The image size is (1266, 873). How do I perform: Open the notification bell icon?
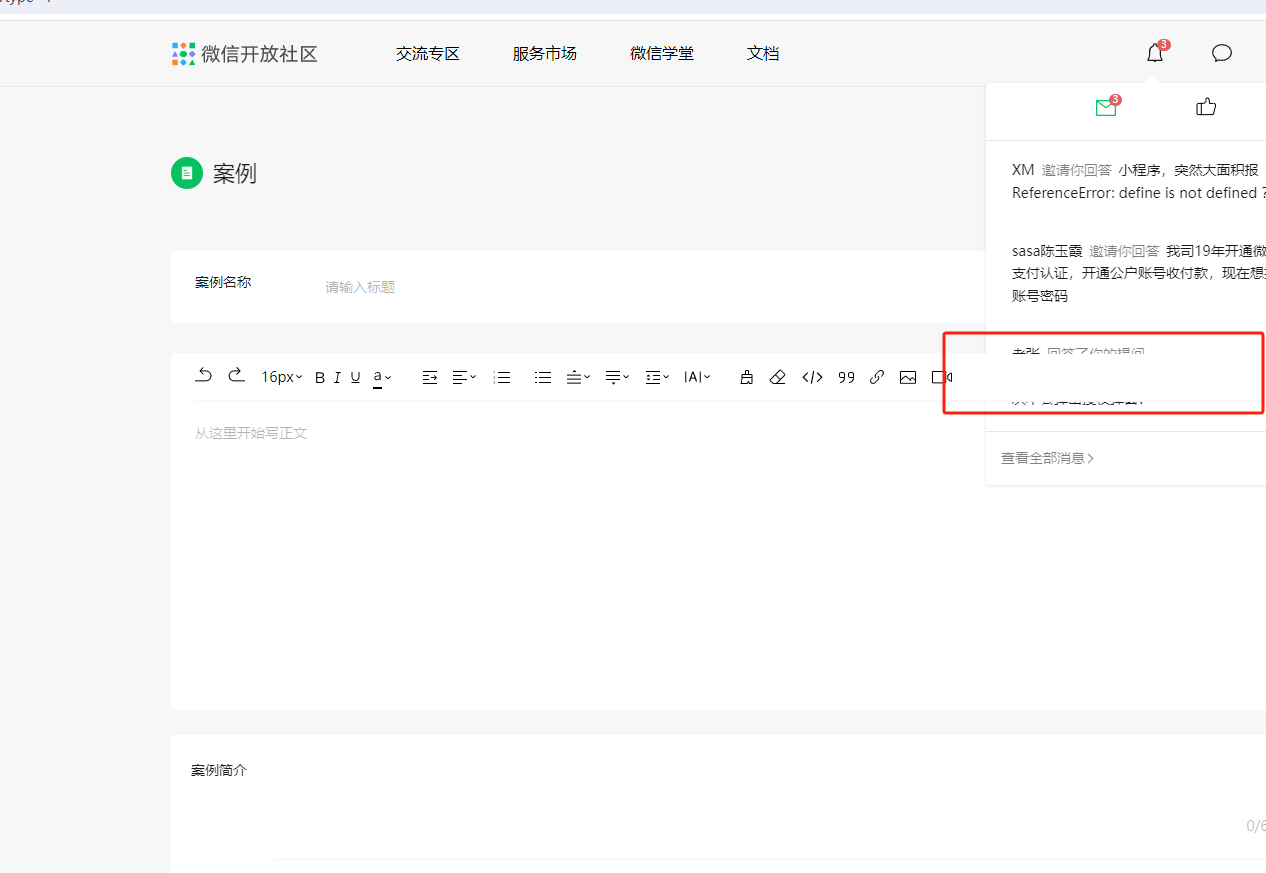click(1155, 53)
